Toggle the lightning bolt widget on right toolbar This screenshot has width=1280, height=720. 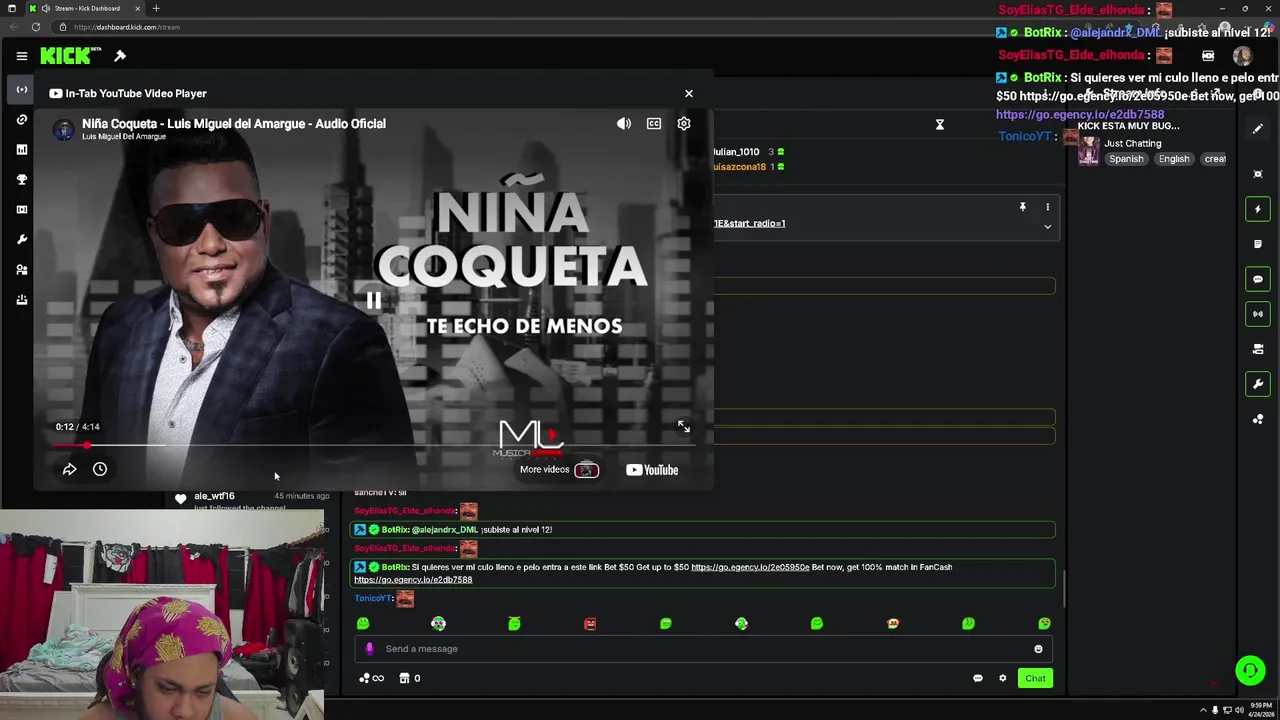1258,209
